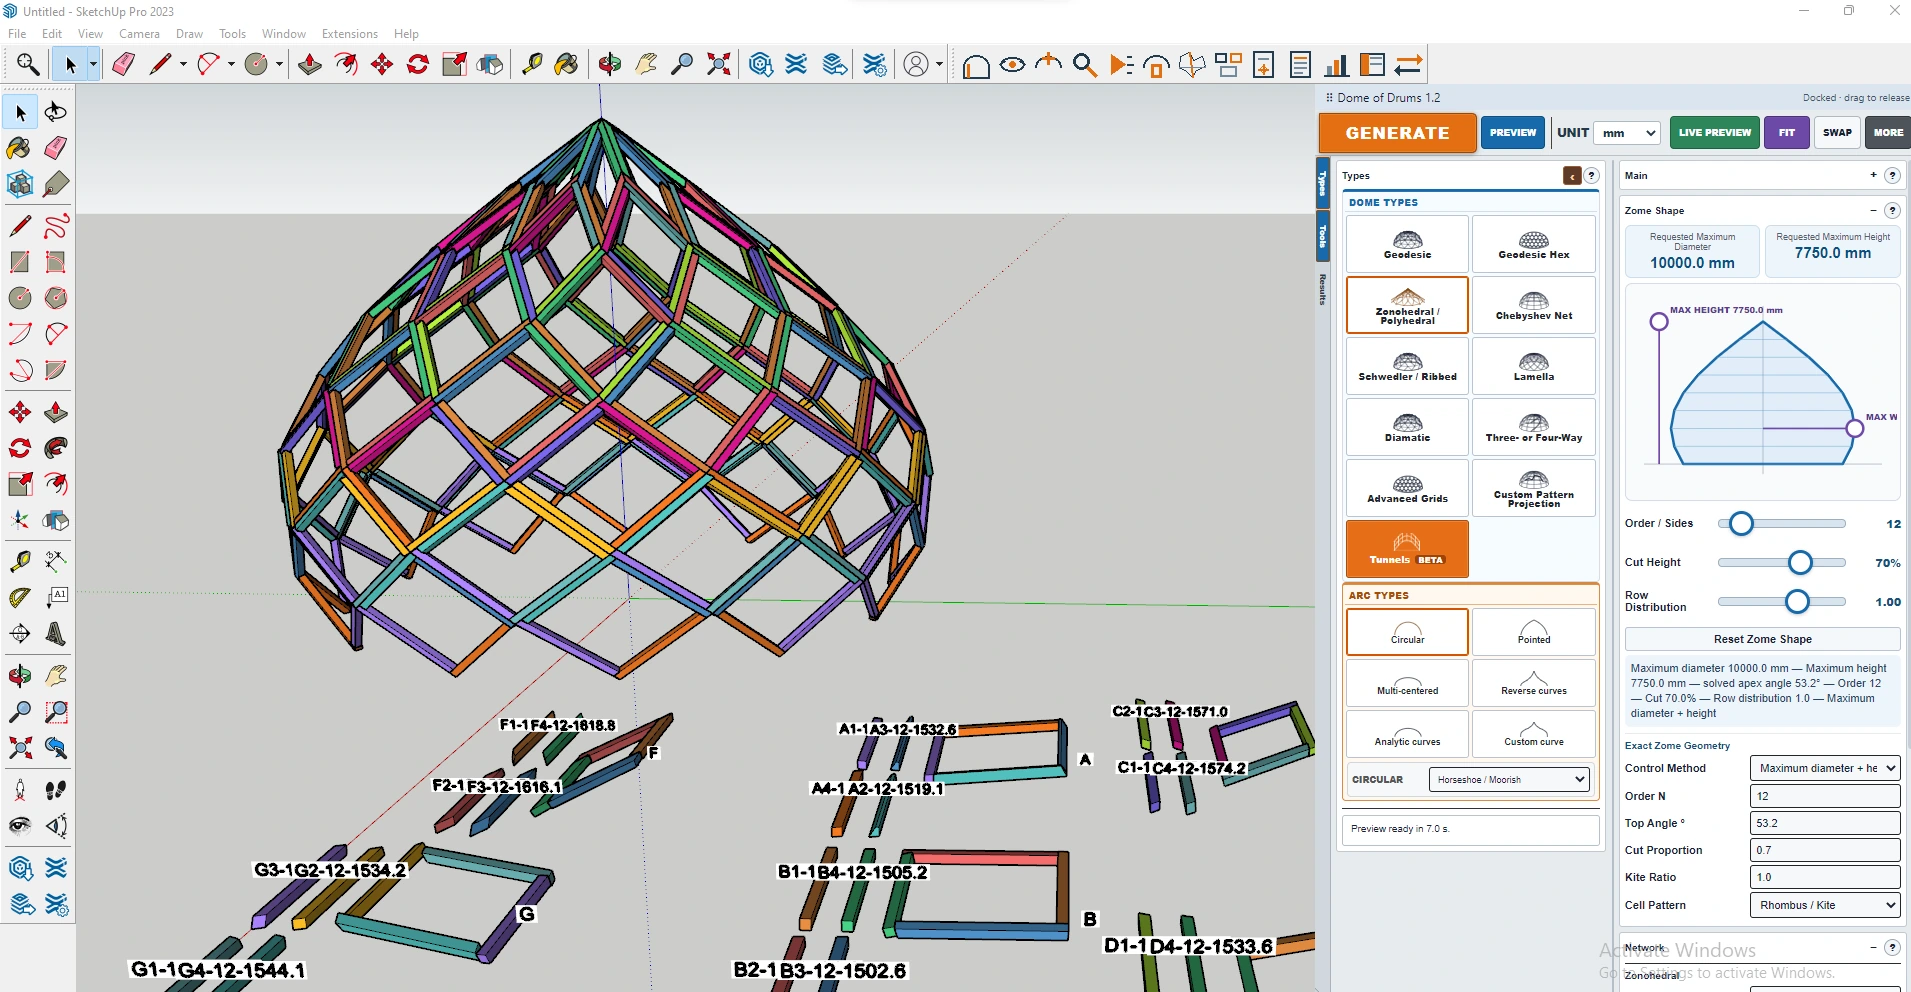Select the Rotate tool in left toolbar
The image size is (1911, 992).
19,448
